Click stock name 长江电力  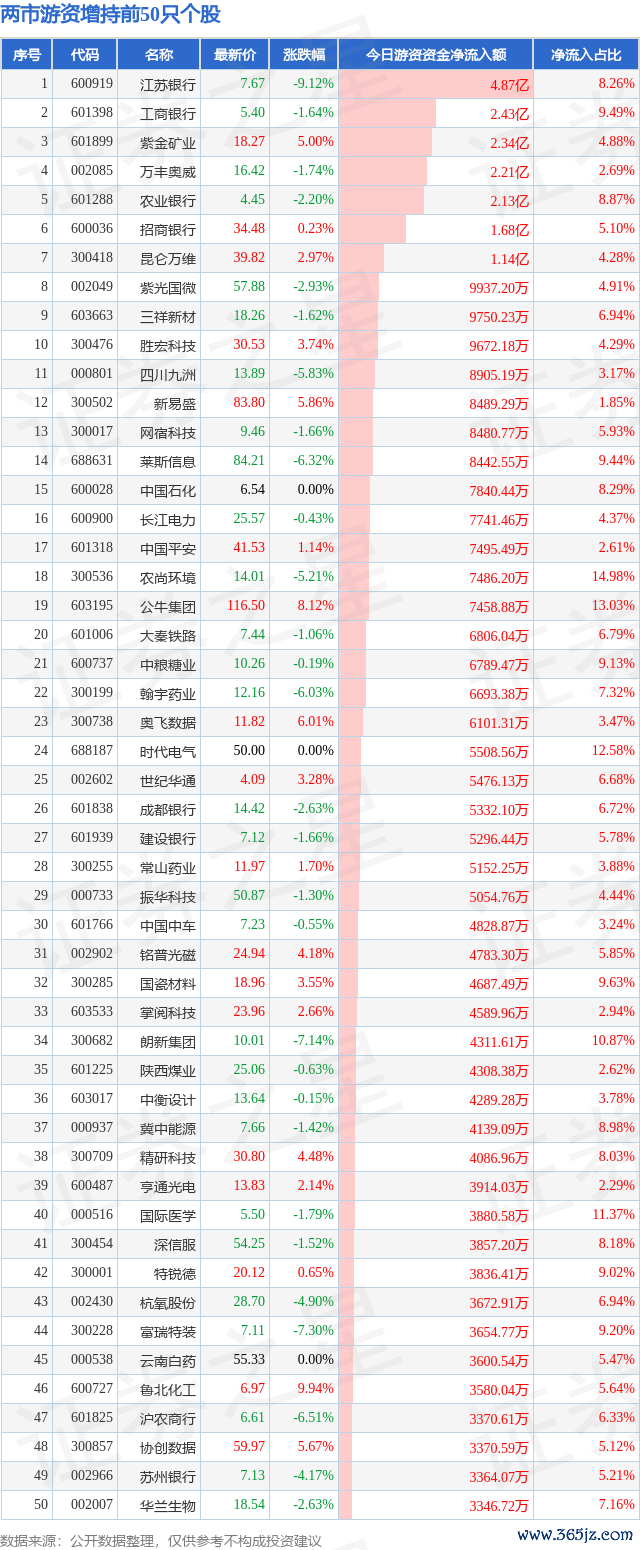click(x=169, y=520)
